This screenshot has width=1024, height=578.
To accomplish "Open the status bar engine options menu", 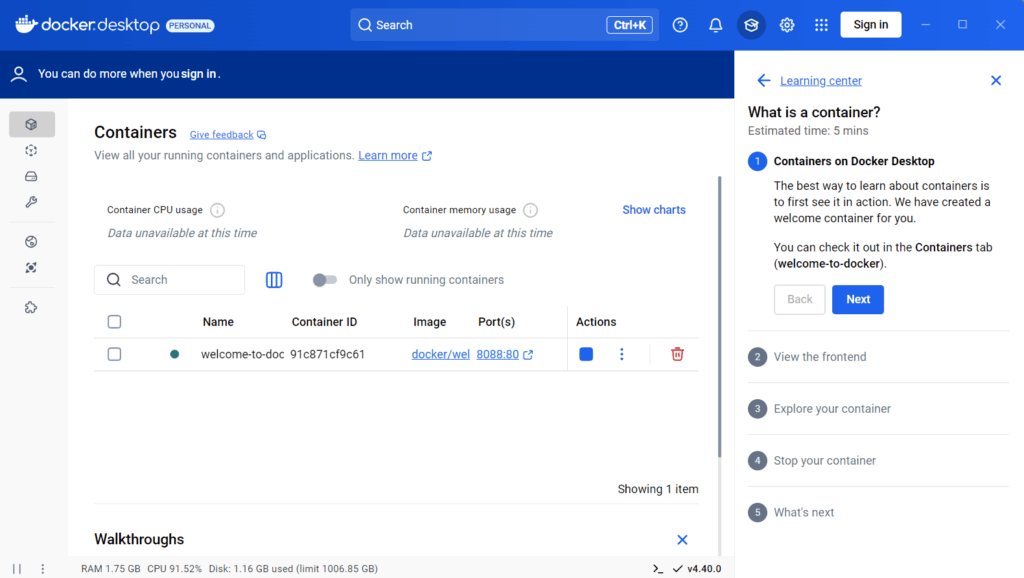I will point(43,569).
